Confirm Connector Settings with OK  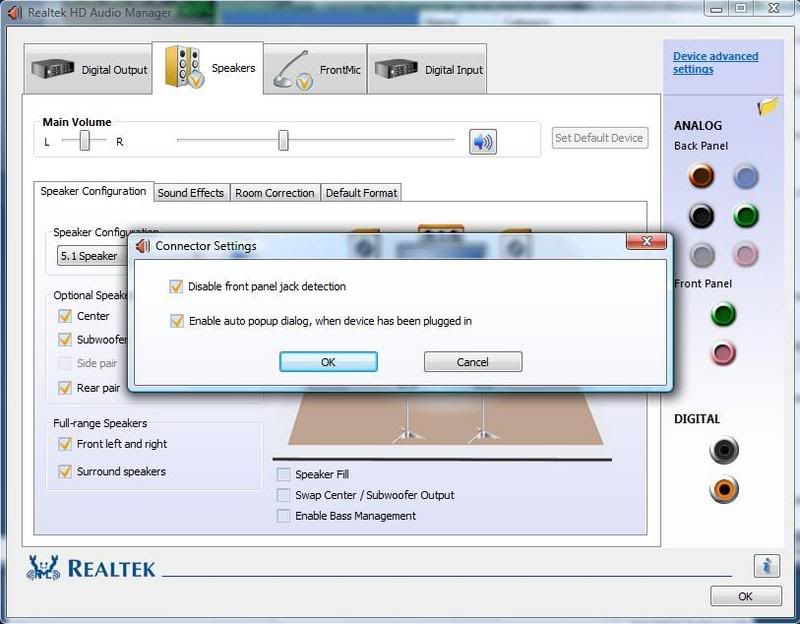point(328,362)
